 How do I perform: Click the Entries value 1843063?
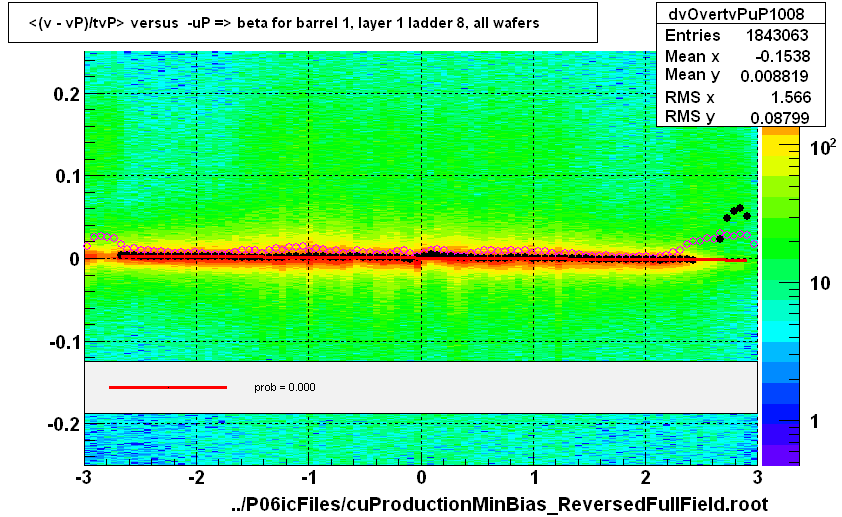777,35
